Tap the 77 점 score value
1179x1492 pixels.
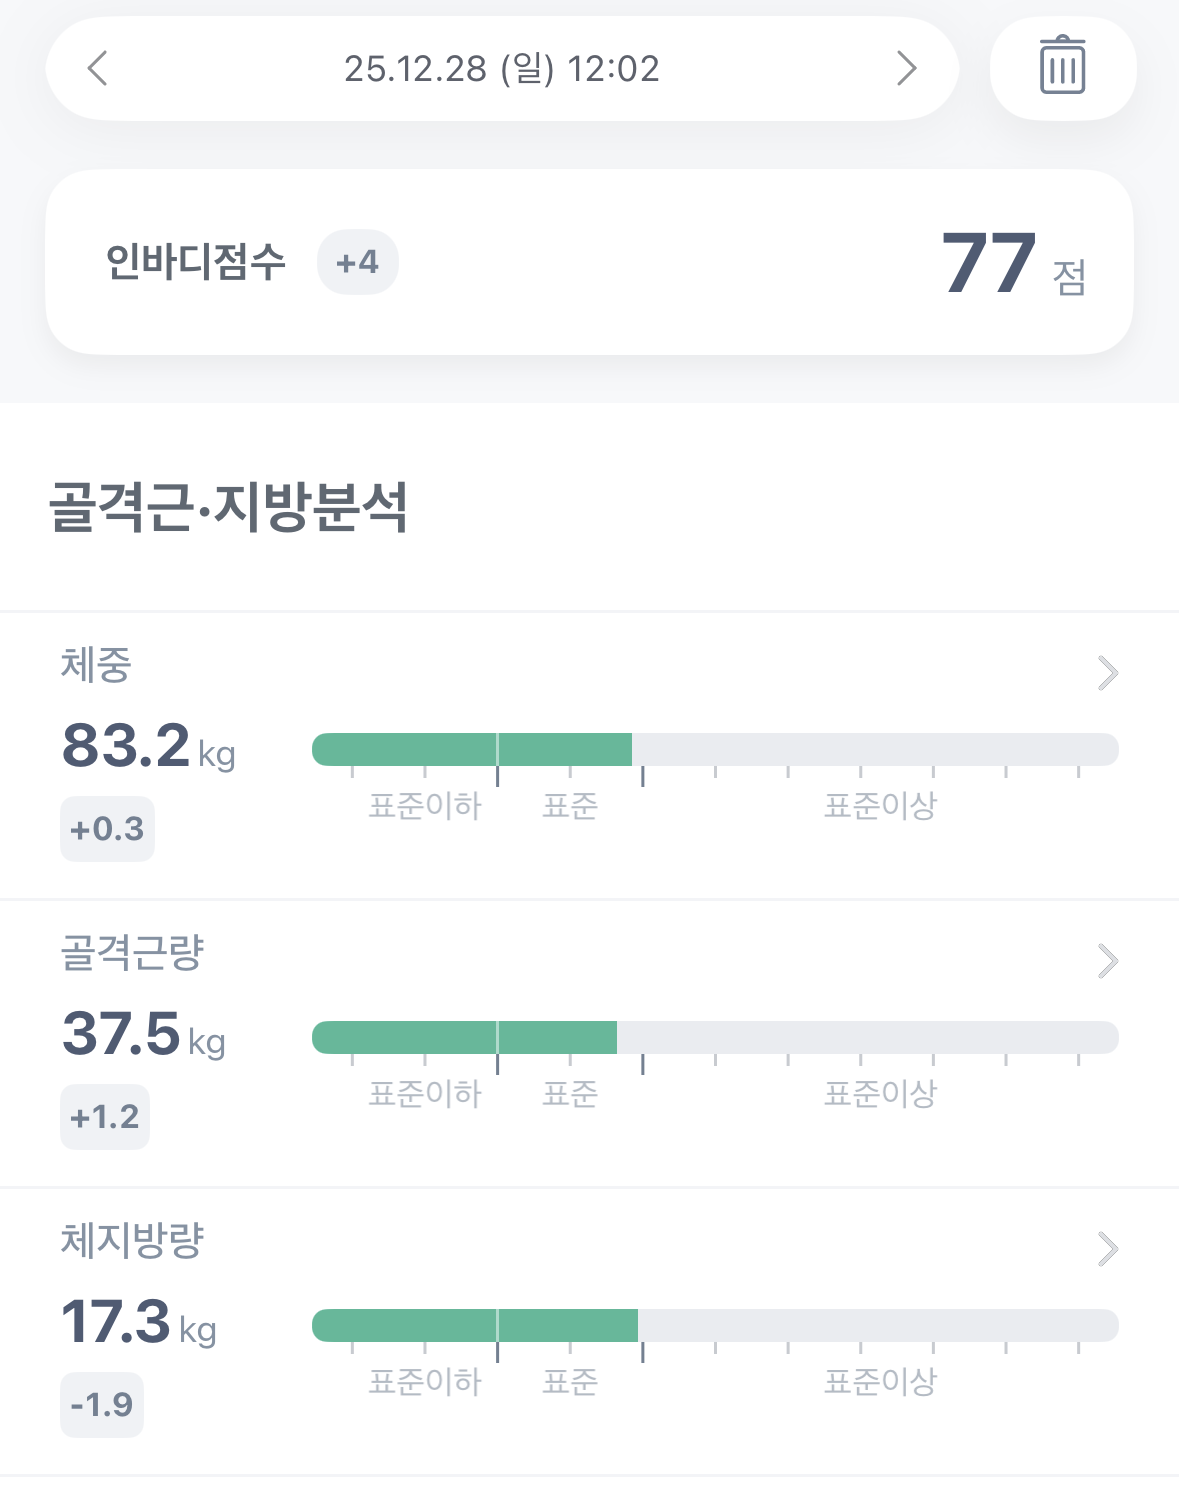tap(1013, 264)
